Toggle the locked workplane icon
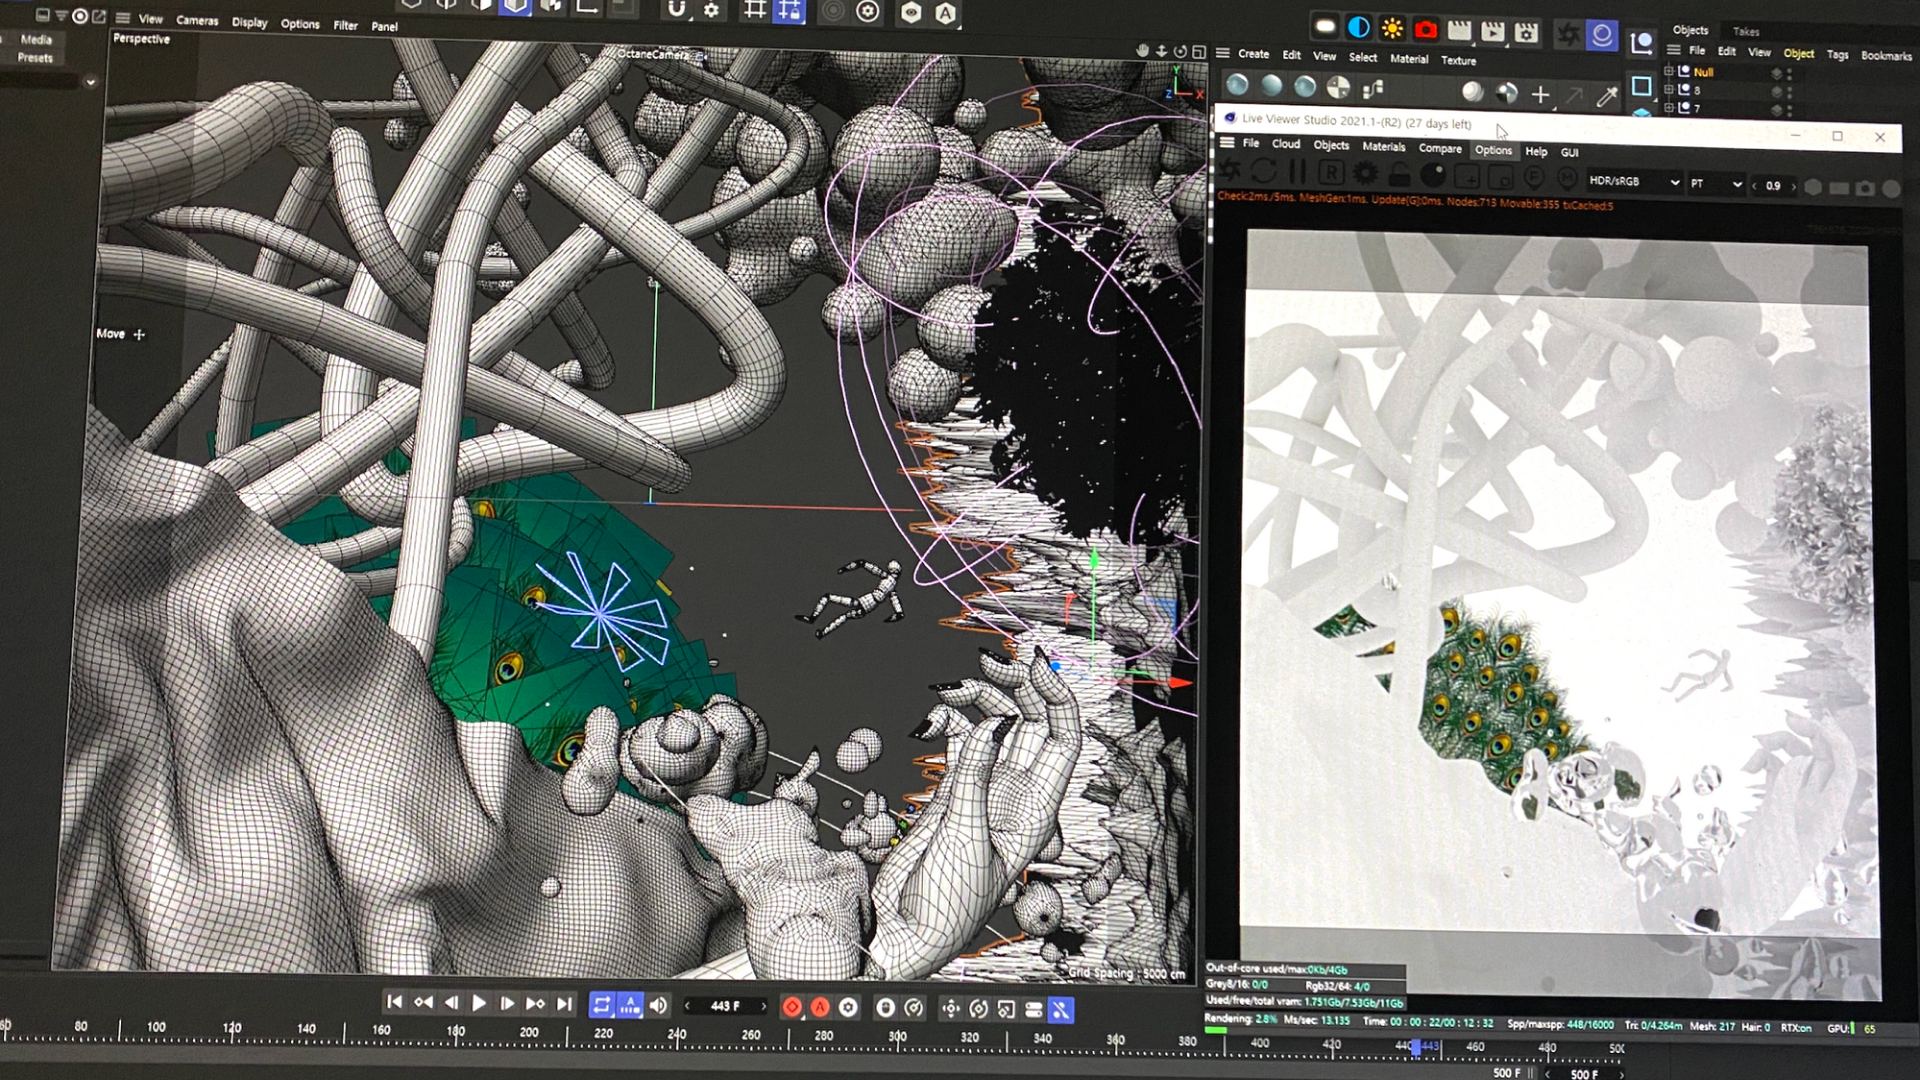This screenshot has width=1920, height=1080. (790, 11)
